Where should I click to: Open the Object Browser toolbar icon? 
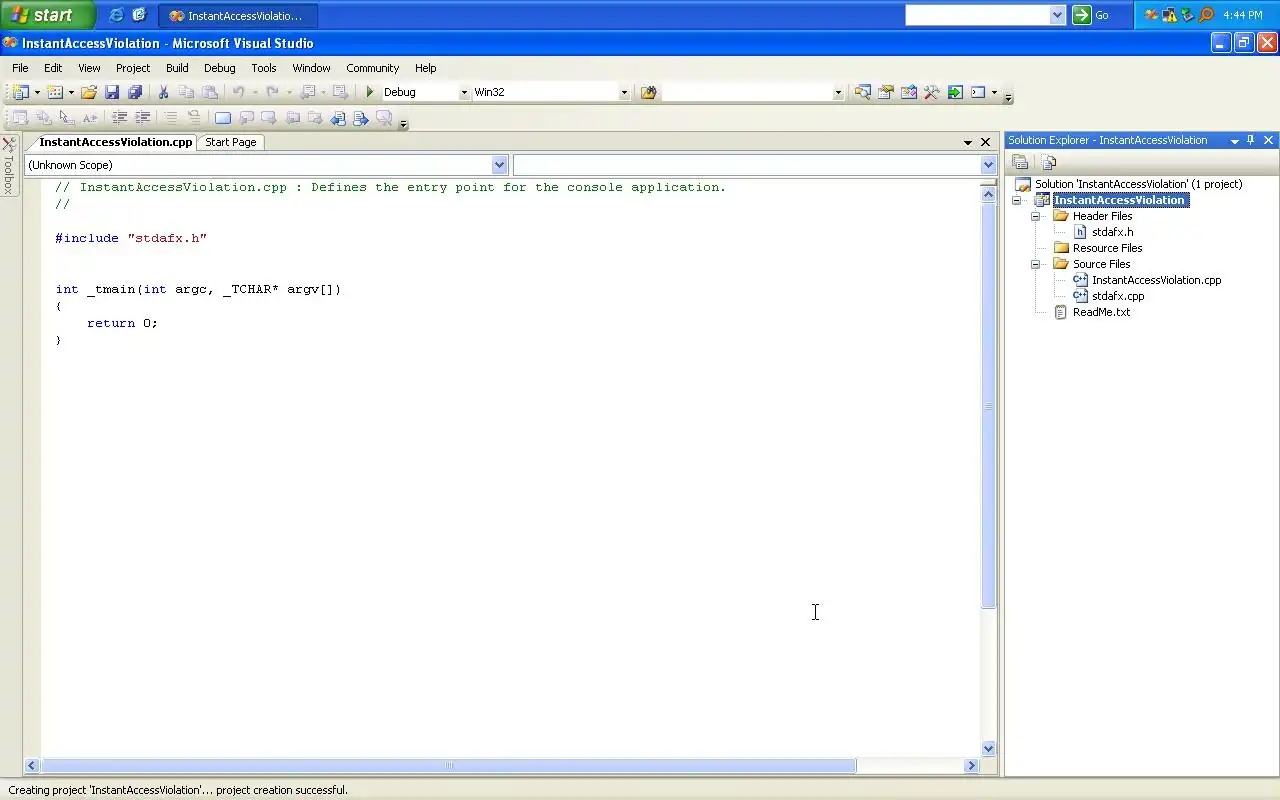click(908, 92)
